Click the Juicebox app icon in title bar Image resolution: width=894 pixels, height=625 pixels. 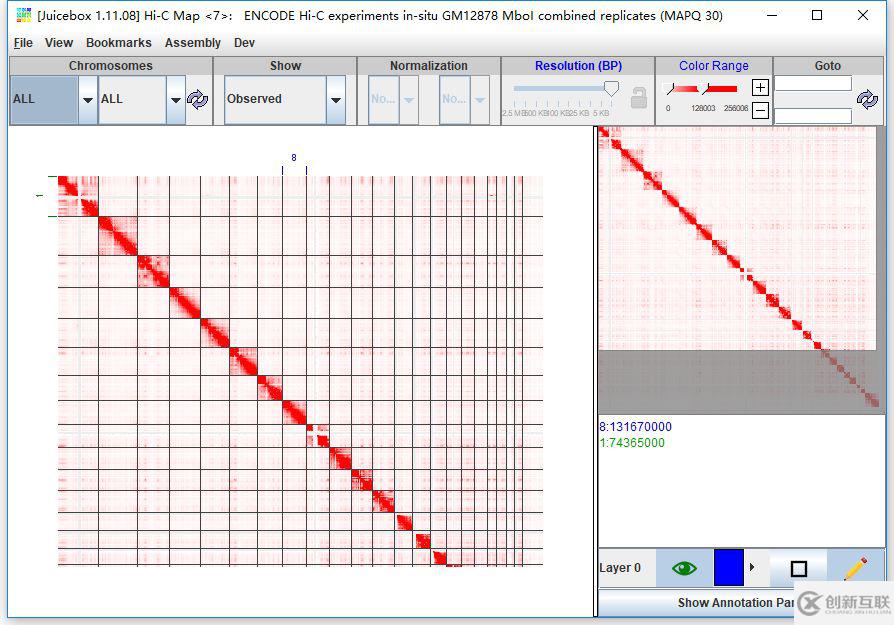point(23,15)
